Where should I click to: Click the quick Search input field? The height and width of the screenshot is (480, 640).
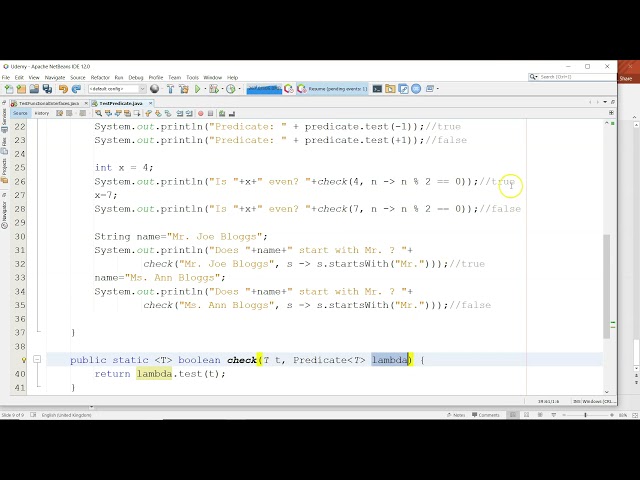click(576, 77)
